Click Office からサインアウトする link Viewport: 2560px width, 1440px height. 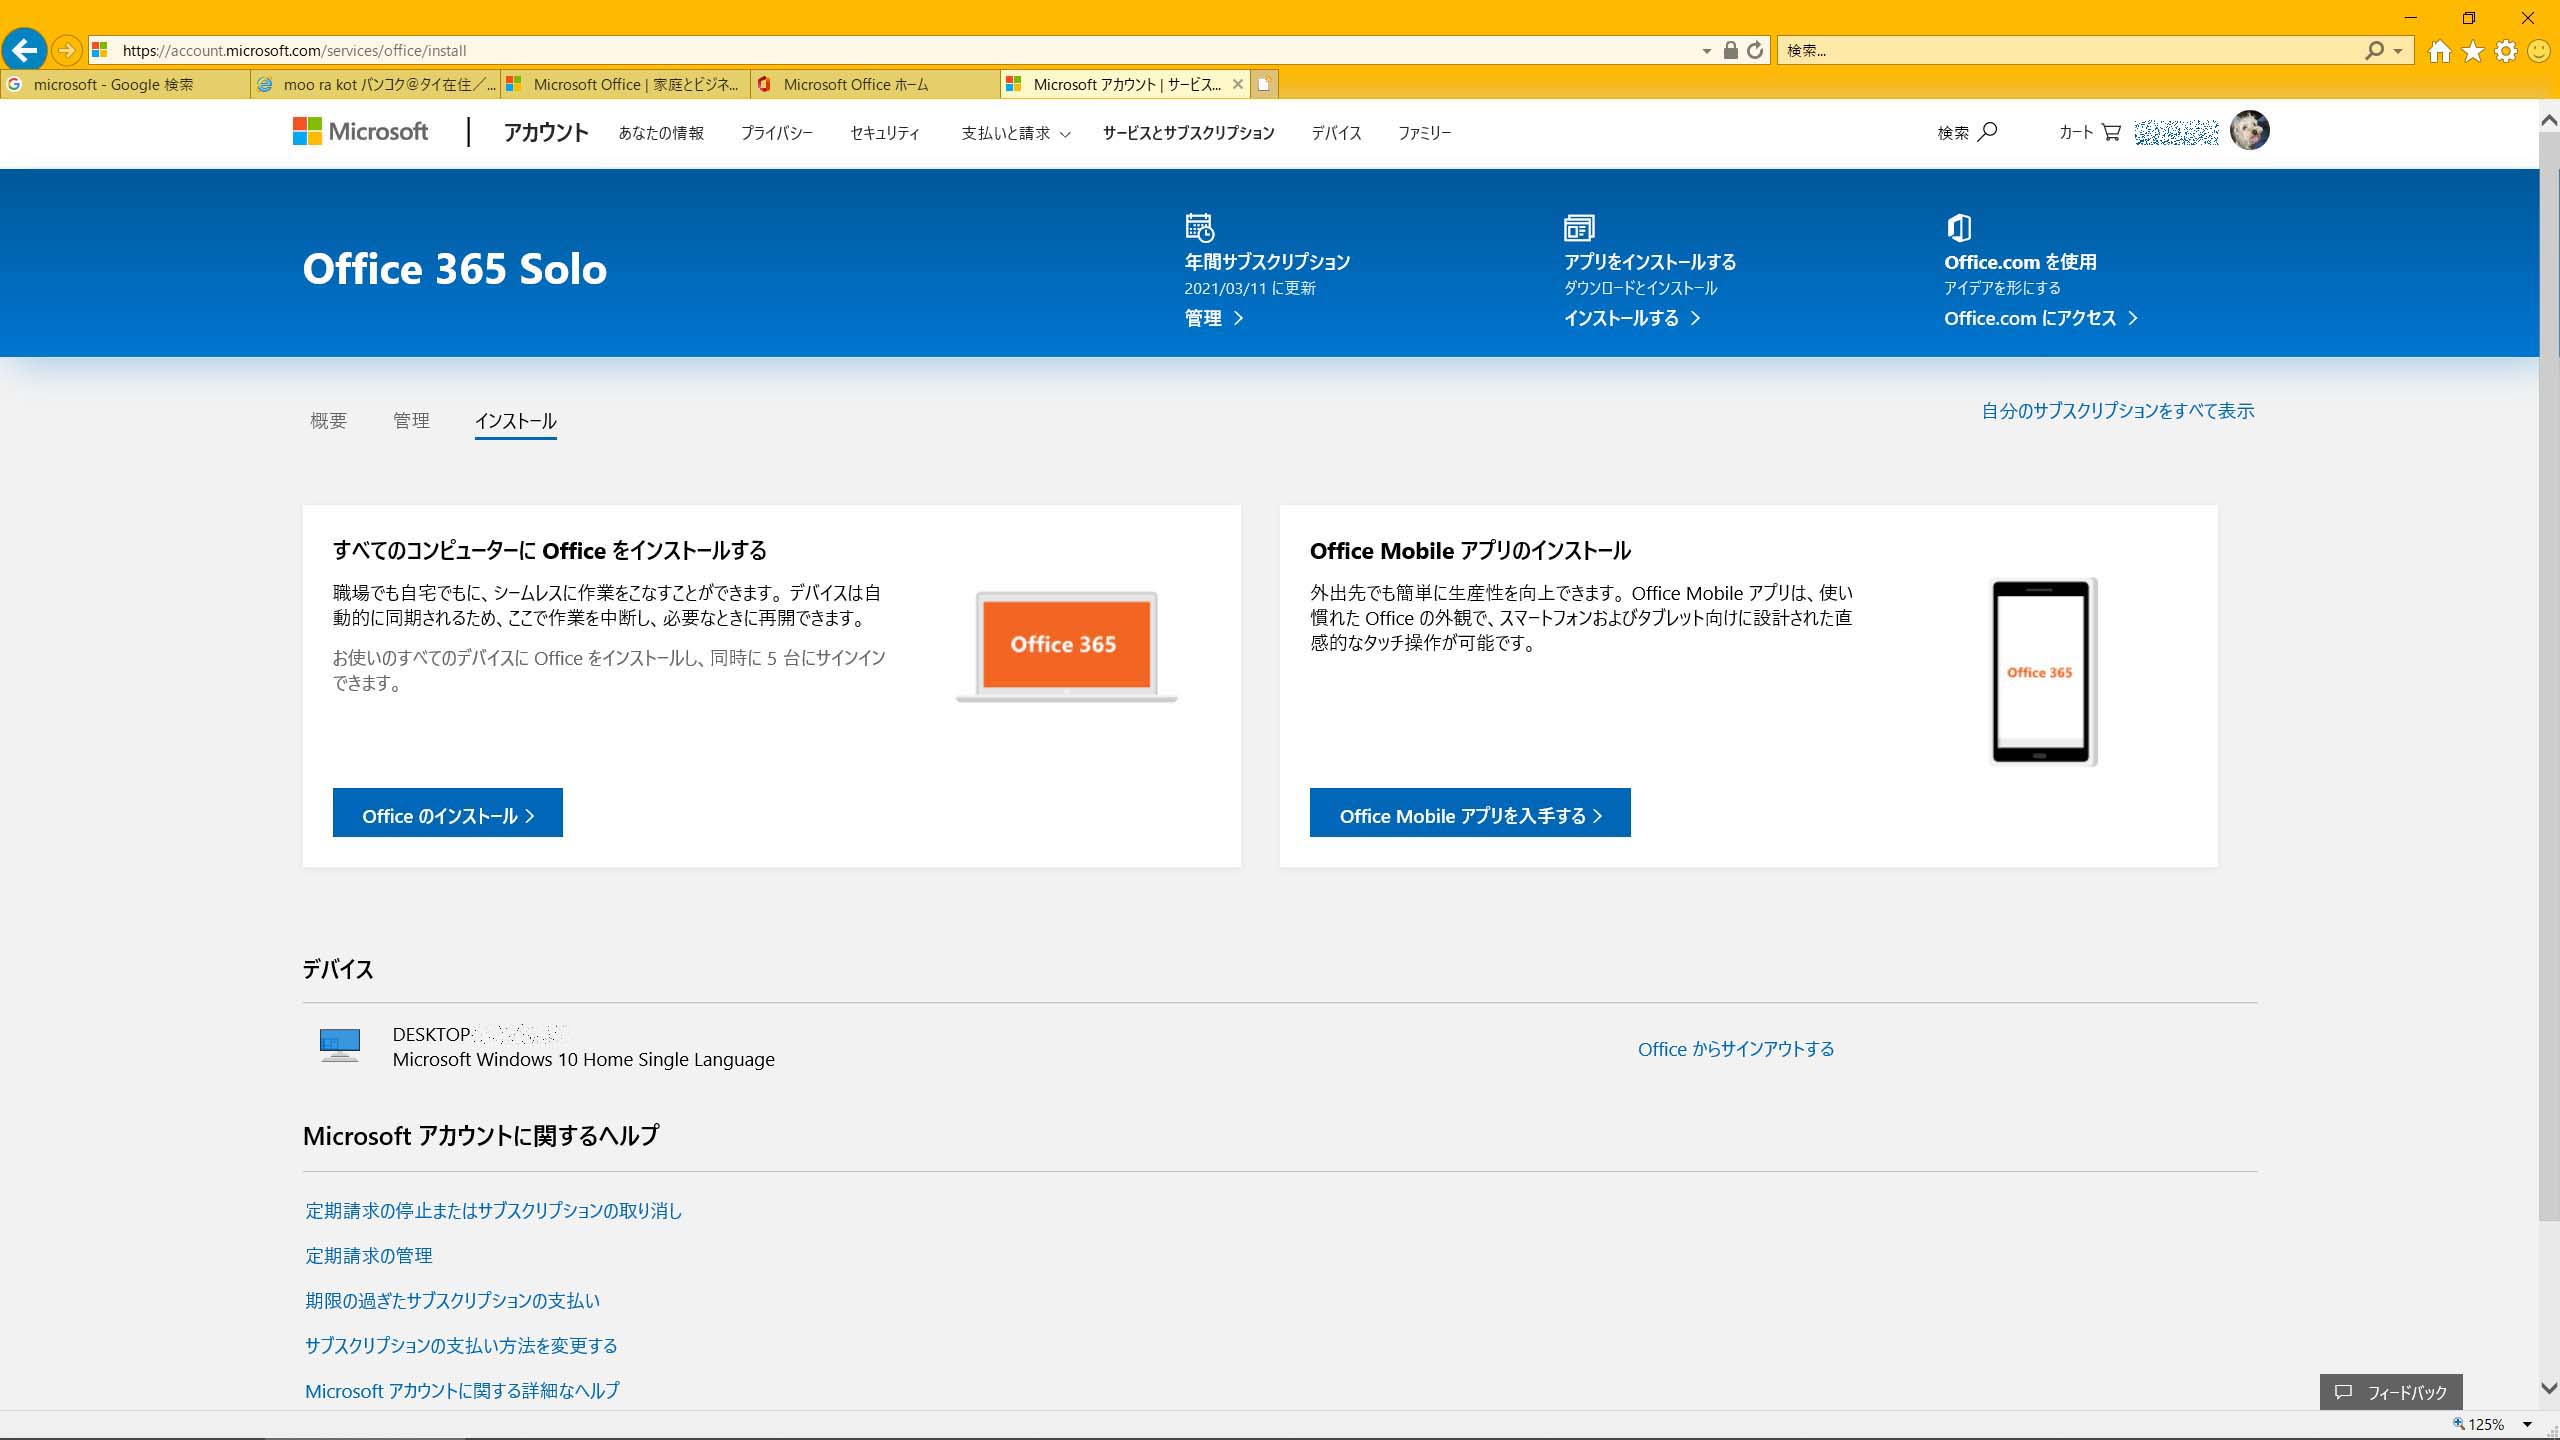tap(1736, 1049)
